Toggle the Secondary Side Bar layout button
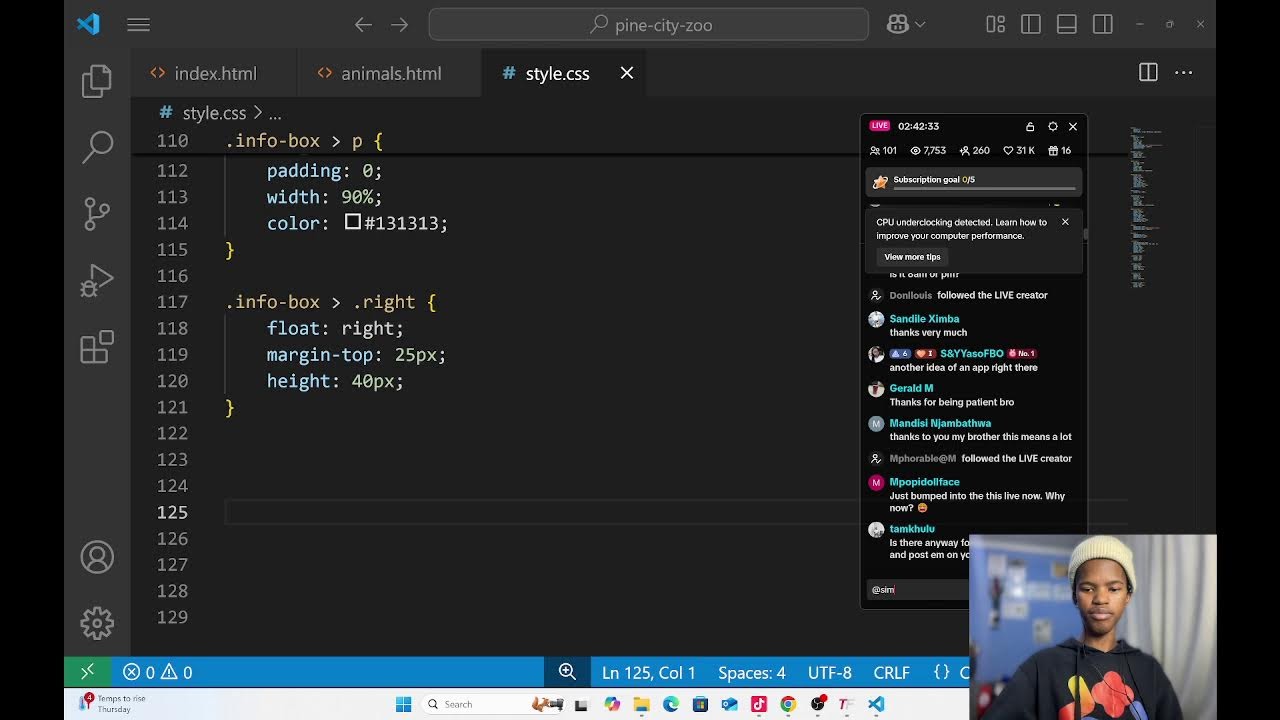The height and width of the screenshot is (720, 1280). (x=1103, y=25)
